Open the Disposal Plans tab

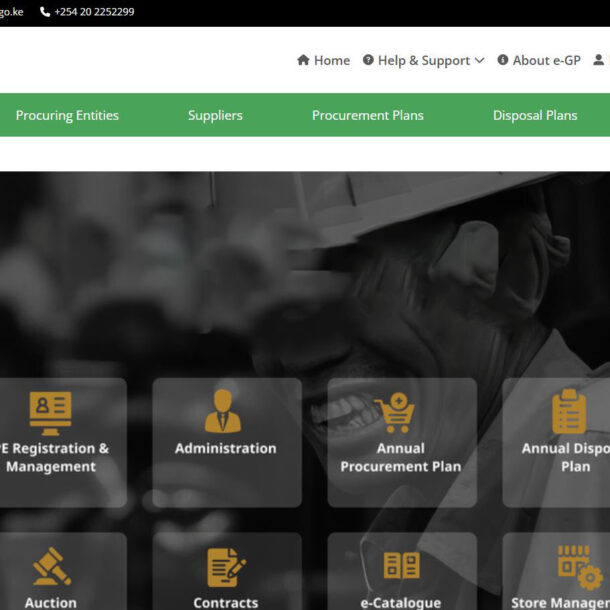coord(535,116)
